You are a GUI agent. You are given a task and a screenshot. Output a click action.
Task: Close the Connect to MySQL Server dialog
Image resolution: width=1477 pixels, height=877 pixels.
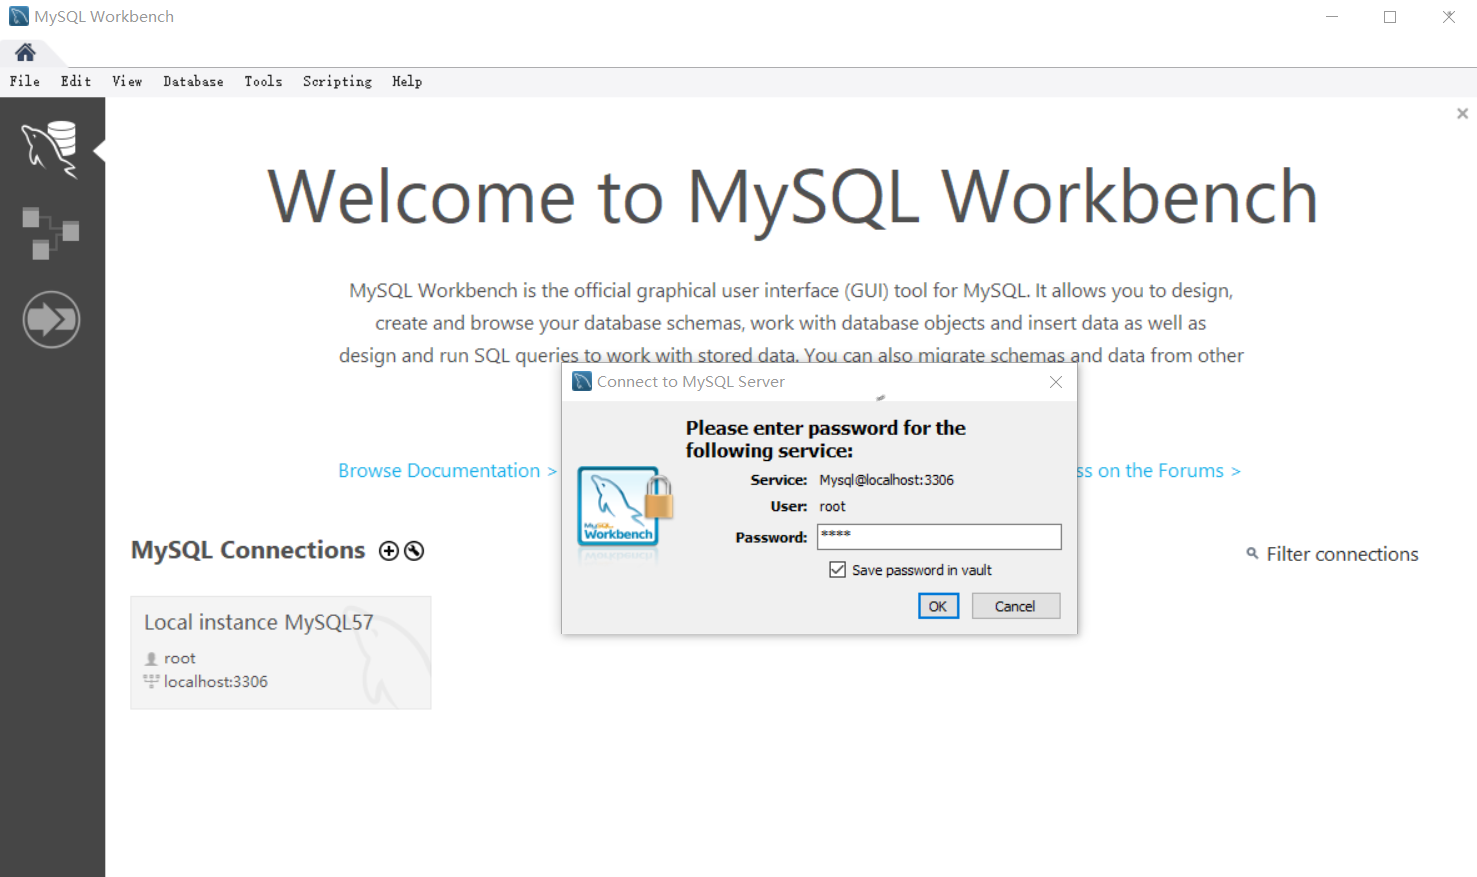[1056, 382]
